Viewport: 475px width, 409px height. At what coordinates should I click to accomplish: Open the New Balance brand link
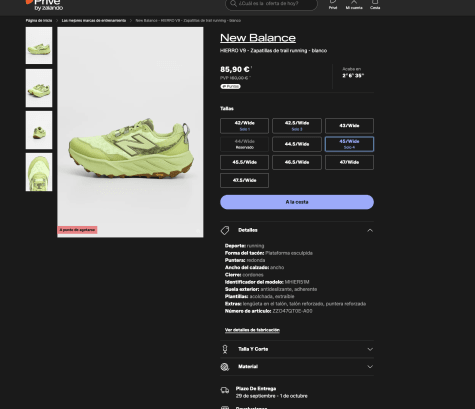258,38
